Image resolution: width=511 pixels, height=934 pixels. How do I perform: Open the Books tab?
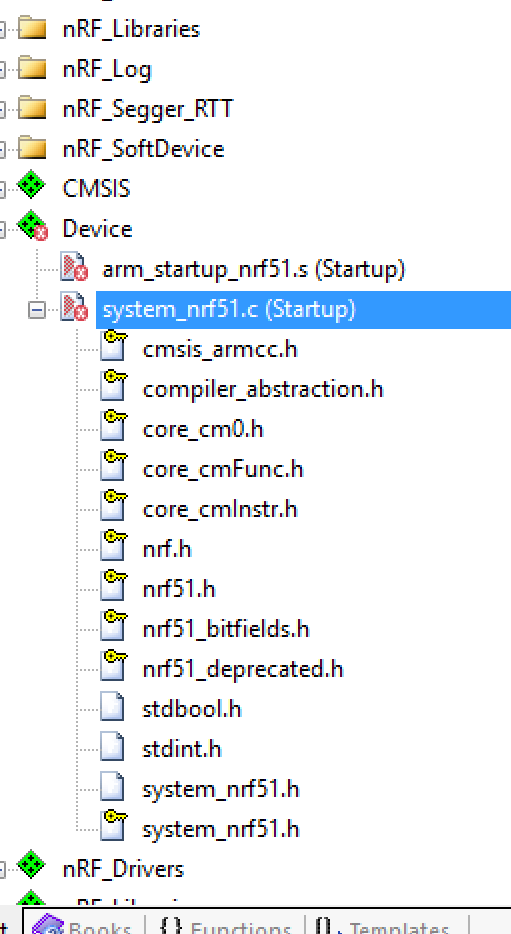point(83,925)
